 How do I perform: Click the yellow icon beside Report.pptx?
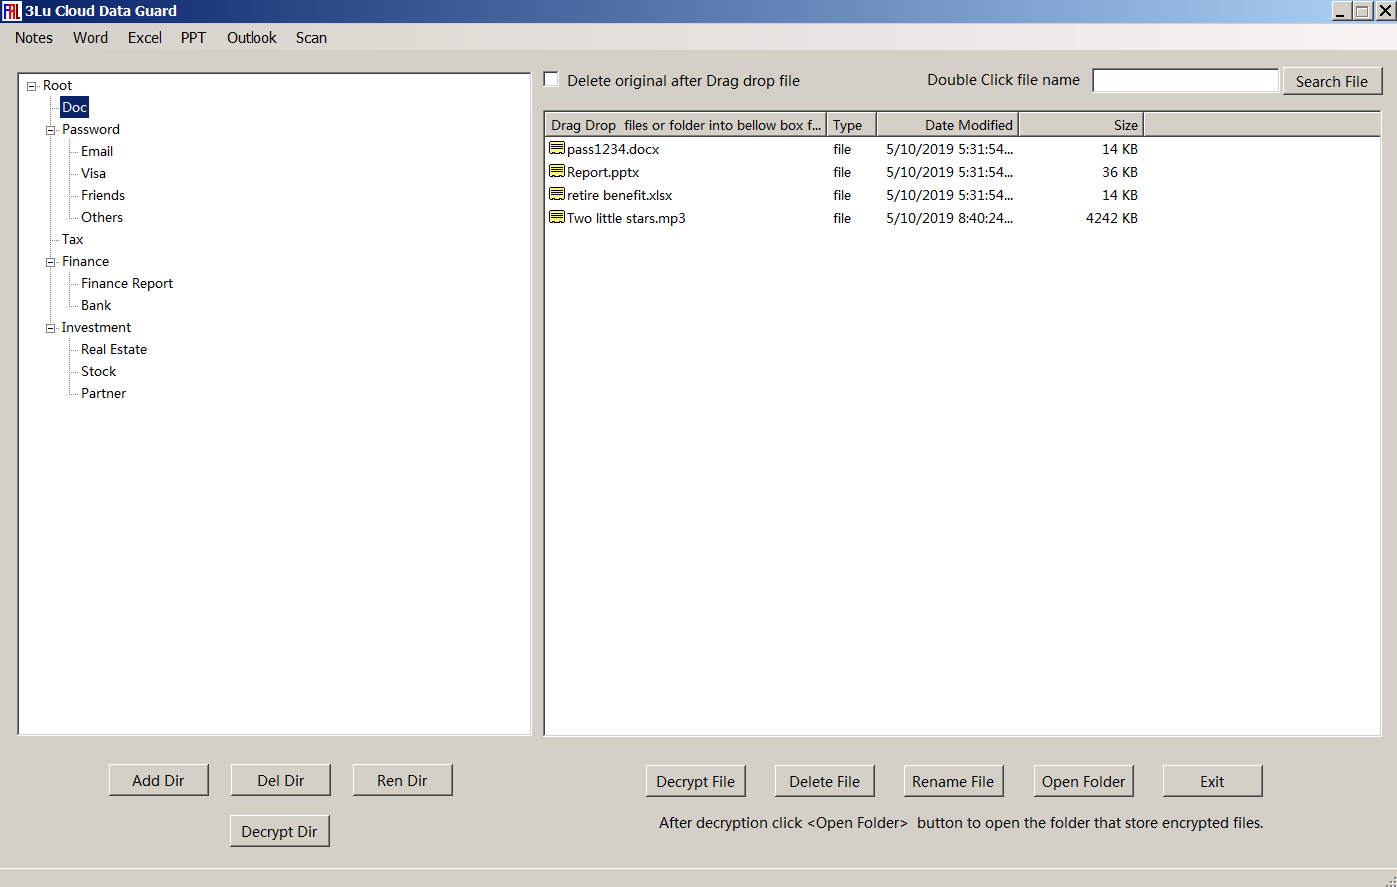point(557,172)
